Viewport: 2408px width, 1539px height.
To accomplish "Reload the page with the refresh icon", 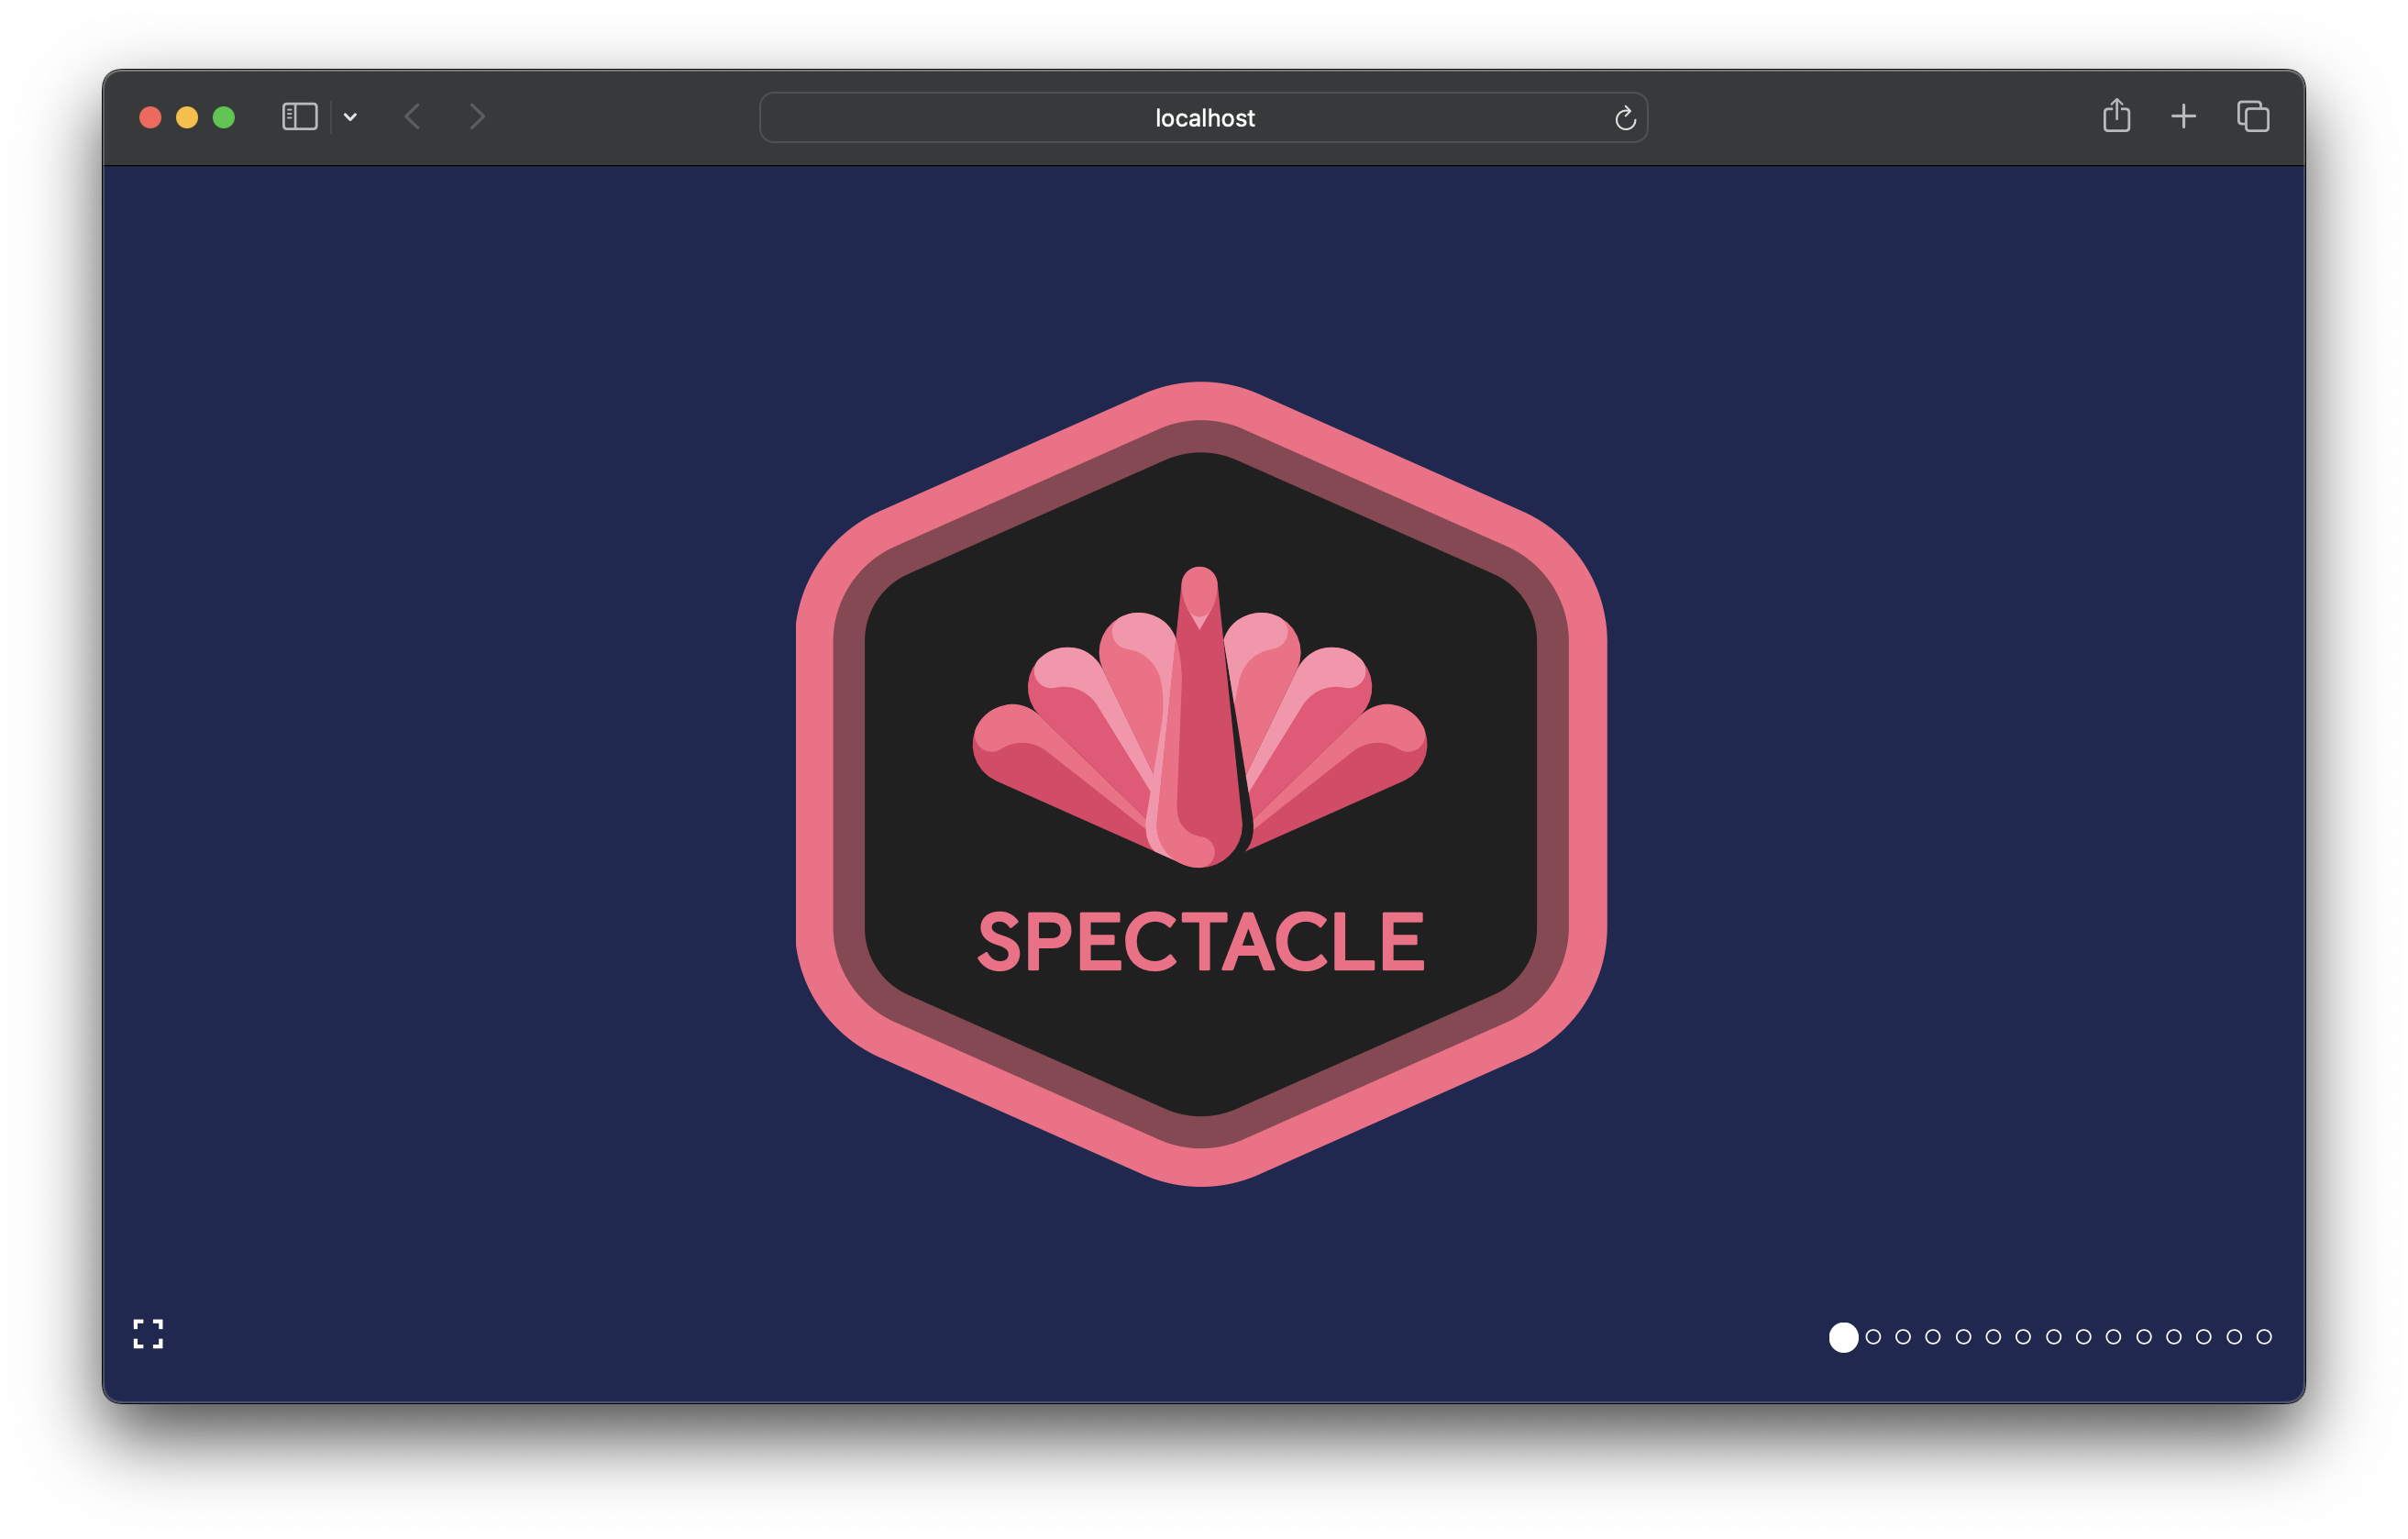I will coord(1625,118).
